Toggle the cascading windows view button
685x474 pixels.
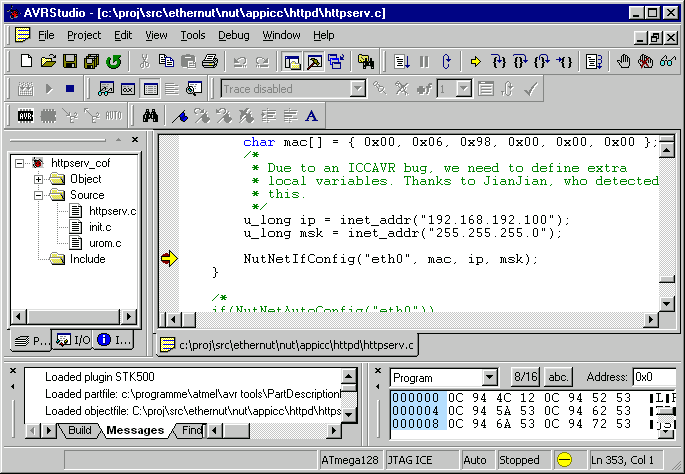[336, 61]
